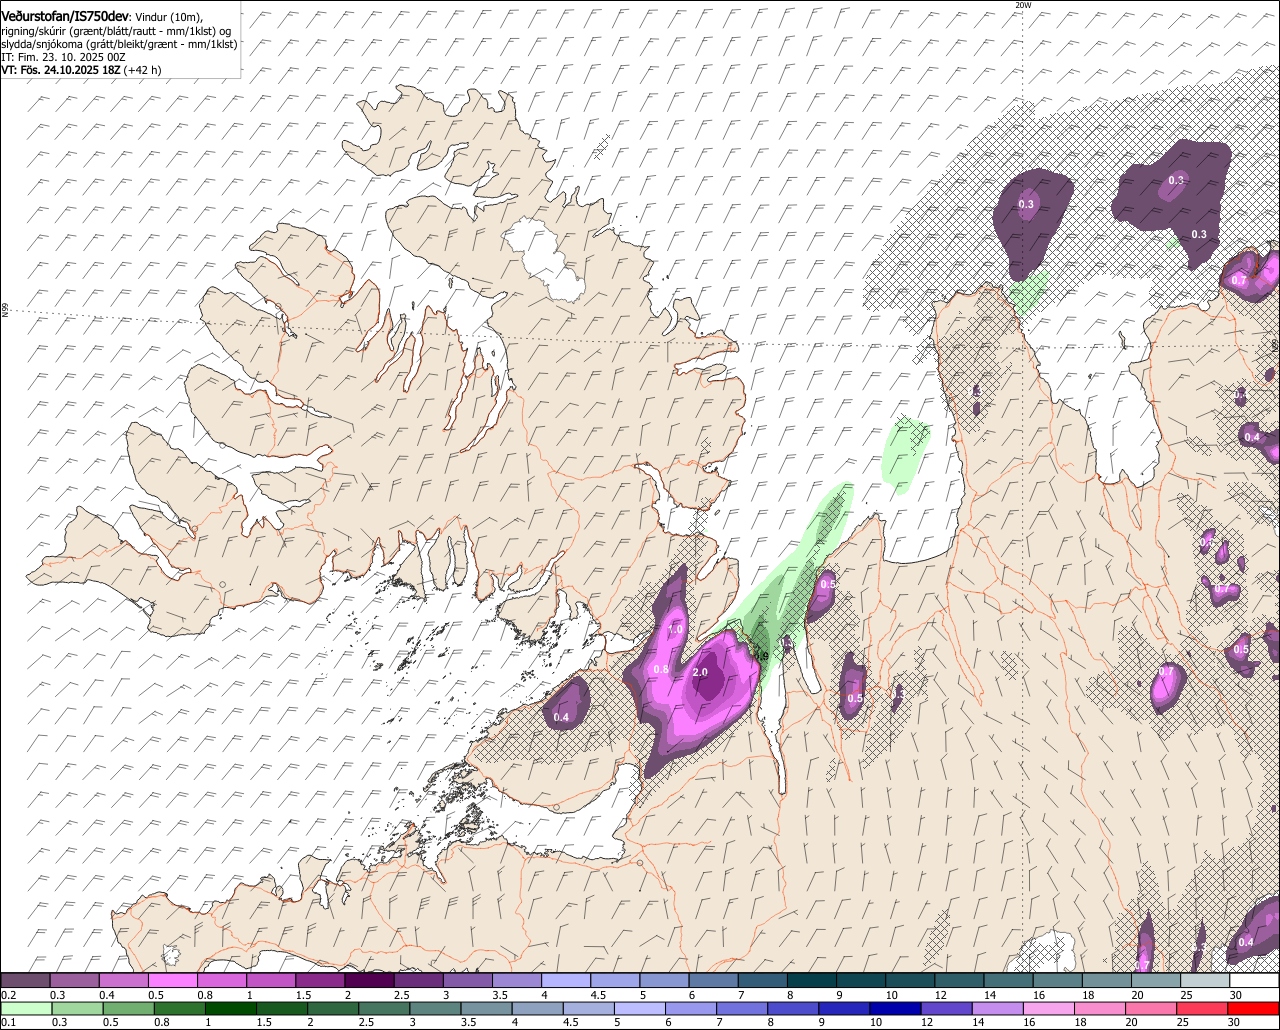Click the 2.0 precipitation value on the map
The height and width of the screenshot is (1030, 1280).
coord(700,672)
